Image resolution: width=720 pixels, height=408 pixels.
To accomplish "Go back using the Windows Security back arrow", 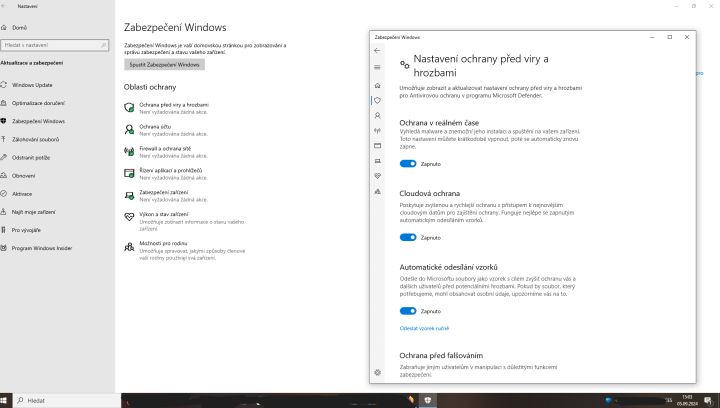I will (377, 50).
